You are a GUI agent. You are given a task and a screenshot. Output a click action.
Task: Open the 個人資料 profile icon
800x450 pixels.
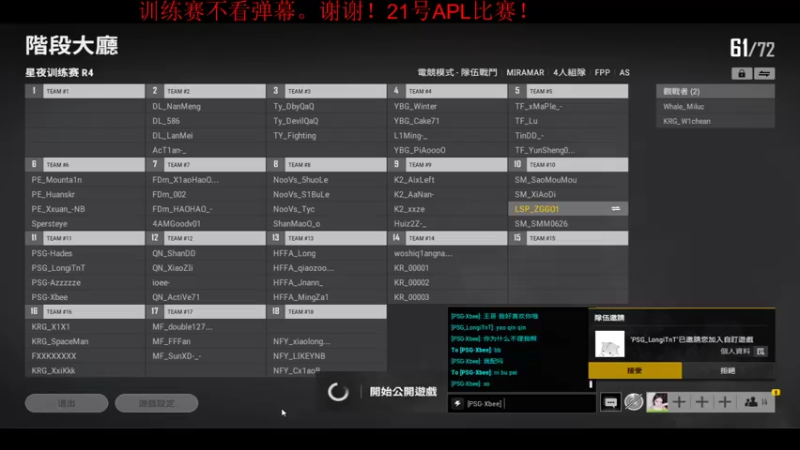760,351
